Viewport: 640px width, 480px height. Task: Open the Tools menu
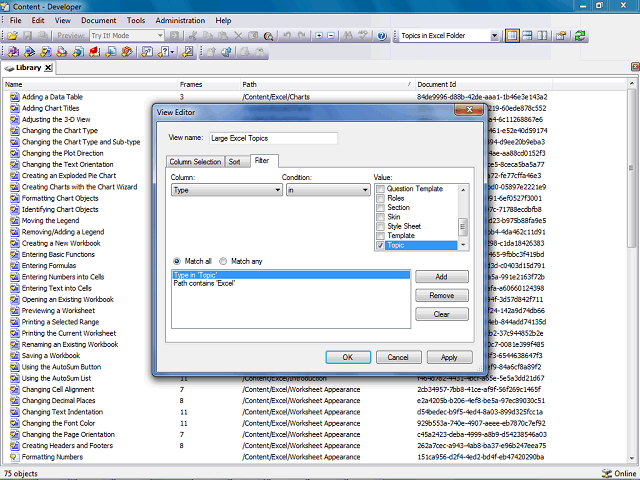(x=136, y=20)
